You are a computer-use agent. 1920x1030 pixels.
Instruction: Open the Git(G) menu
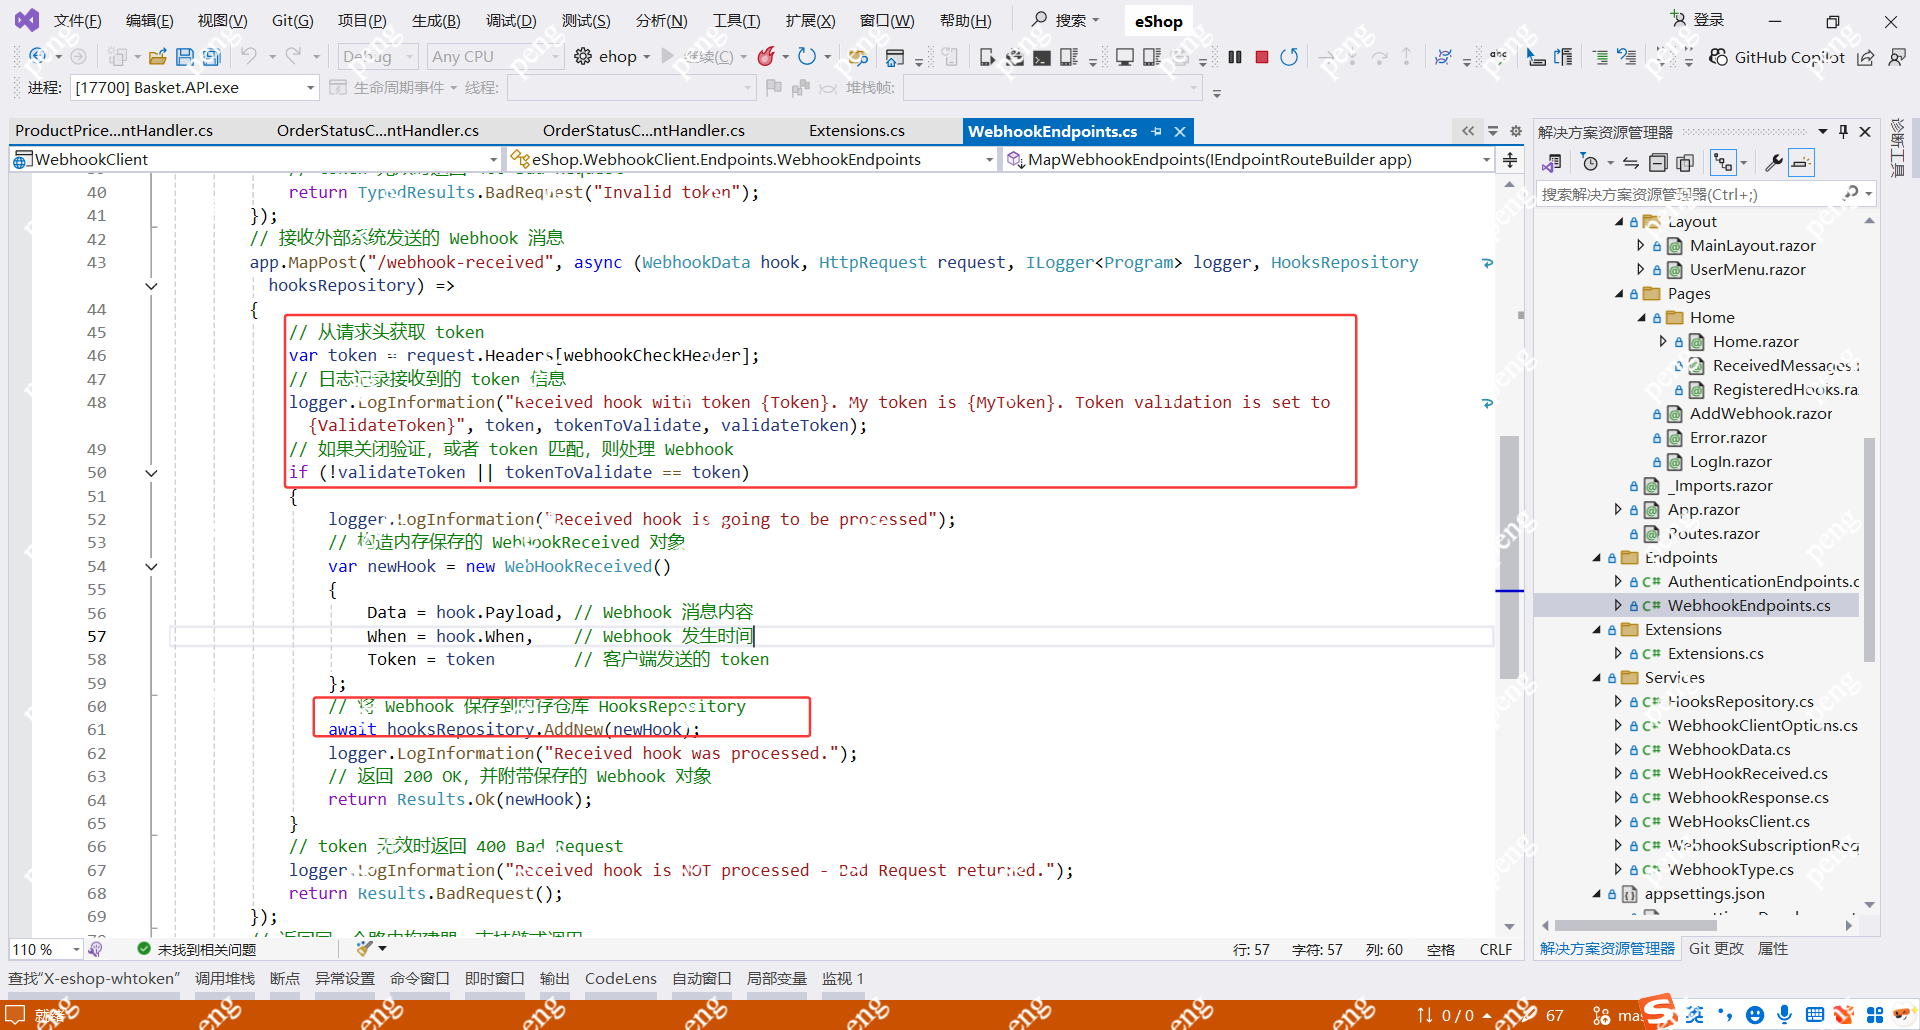[292, 21]
